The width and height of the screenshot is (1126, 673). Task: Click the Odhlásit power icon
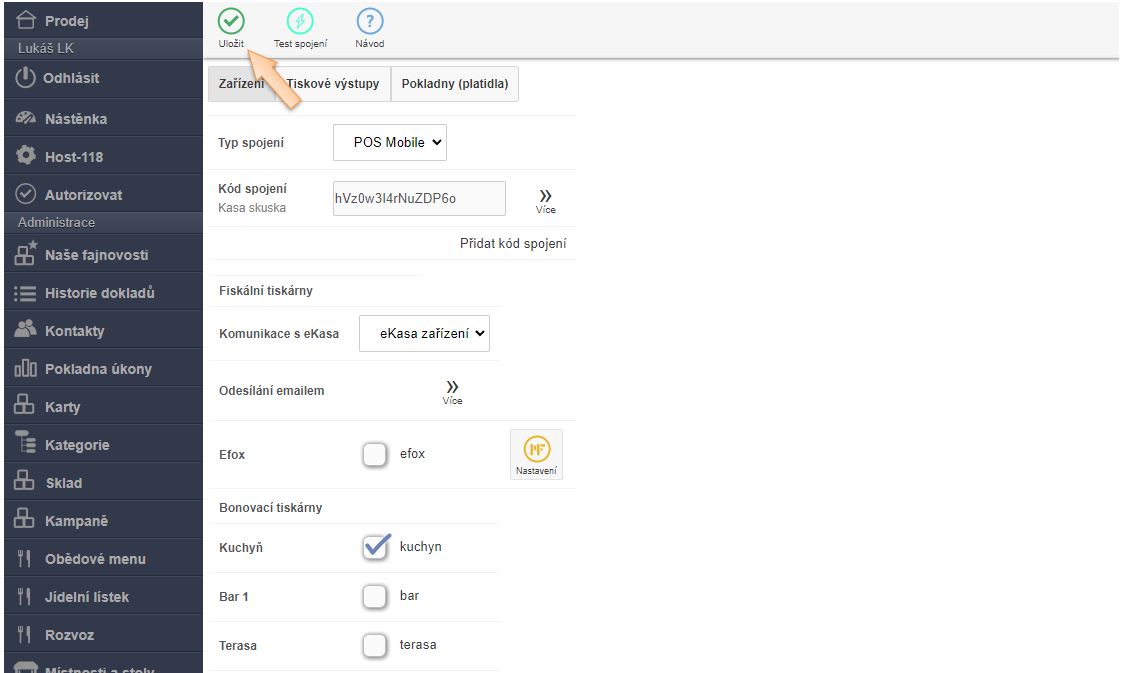(x=25, y=78)
